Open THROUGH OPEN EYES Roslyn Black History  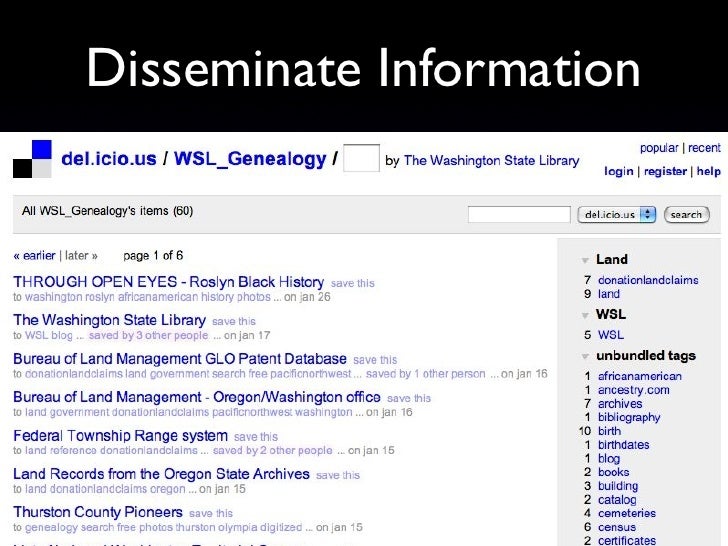(x=169, y=282)
